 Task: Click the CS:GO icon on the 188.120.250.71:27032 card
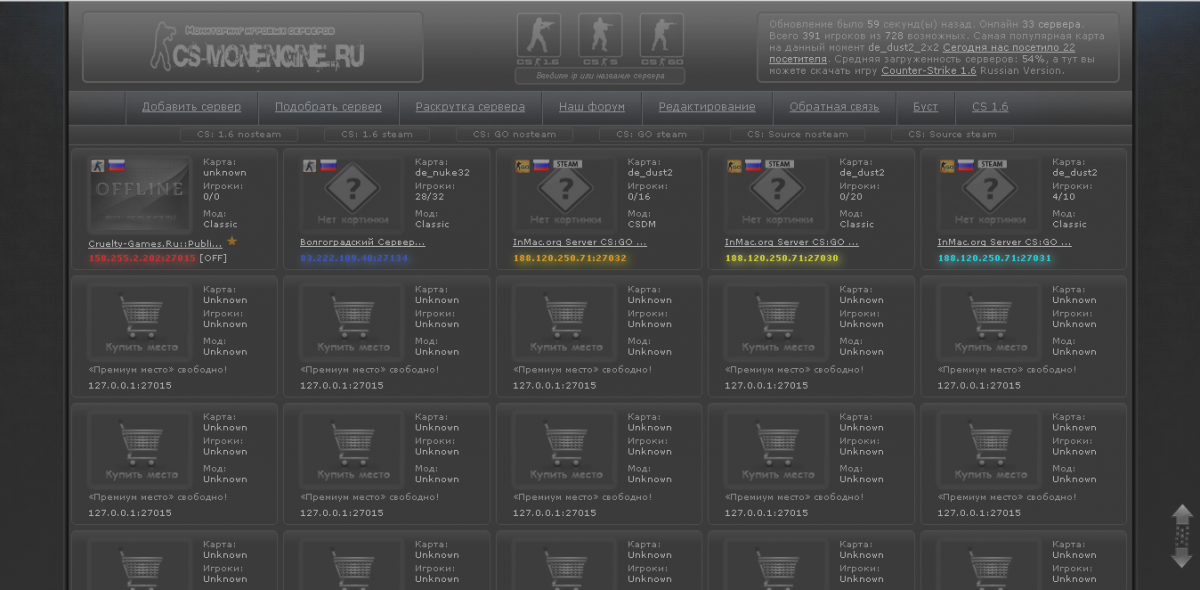(x=522, y=165)
